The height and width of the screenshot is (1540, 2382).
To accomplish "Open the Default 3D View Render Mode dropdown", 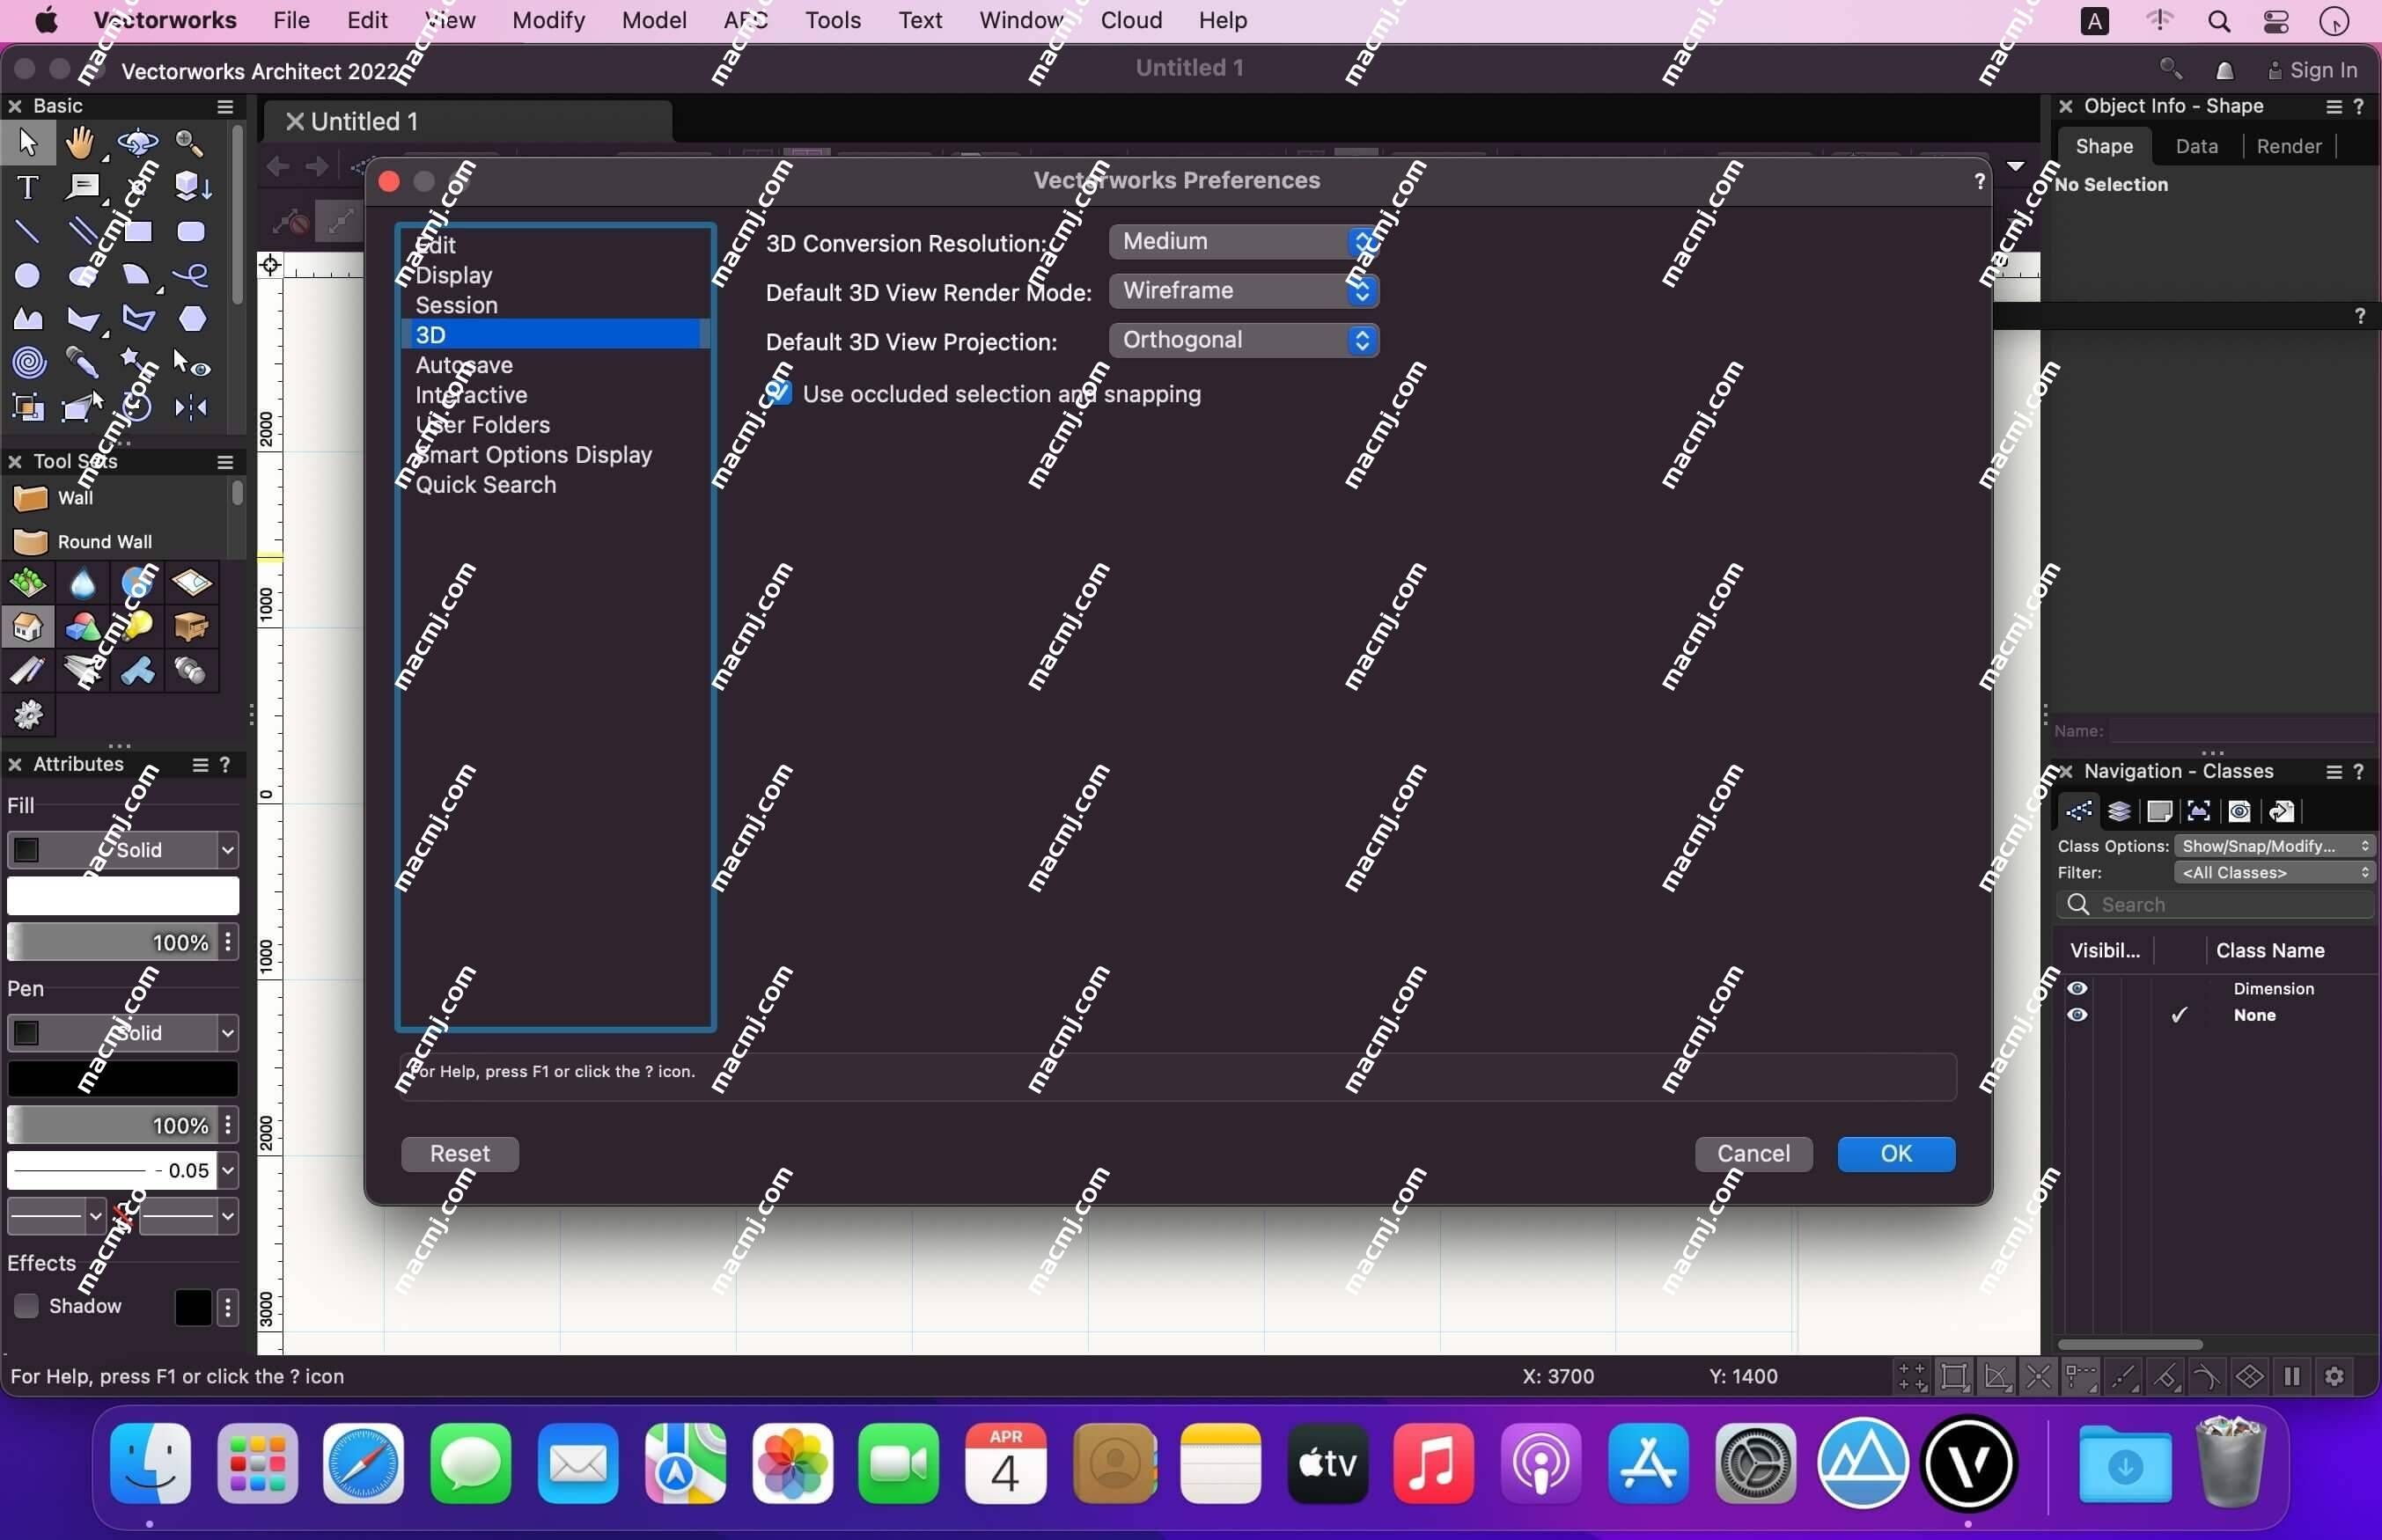I will [x=1241, y=290].
